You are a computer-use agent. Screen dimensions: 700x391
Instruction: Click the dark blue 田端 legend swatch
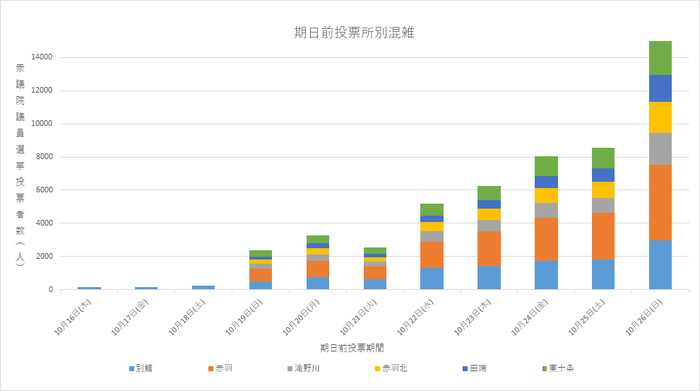[465, 369]
